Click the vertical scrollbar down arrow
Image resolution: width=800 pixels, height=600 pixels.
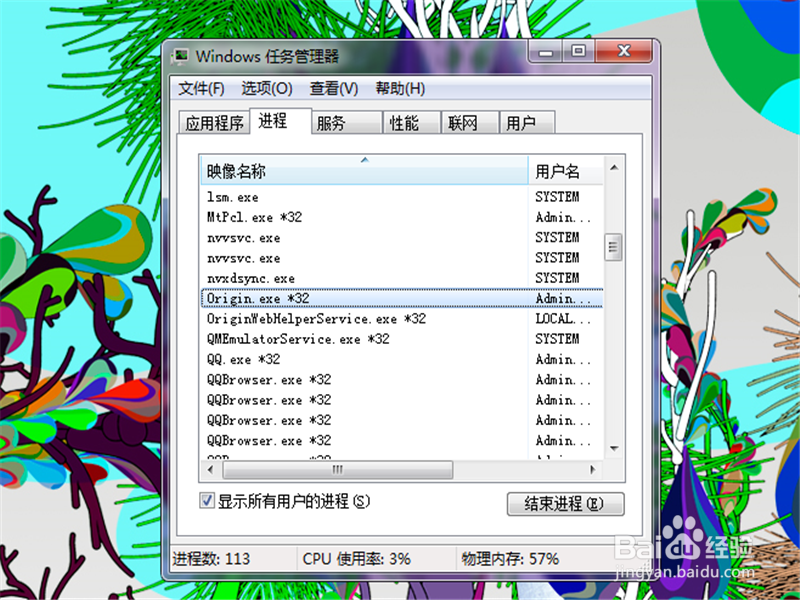tap(614, 449)
